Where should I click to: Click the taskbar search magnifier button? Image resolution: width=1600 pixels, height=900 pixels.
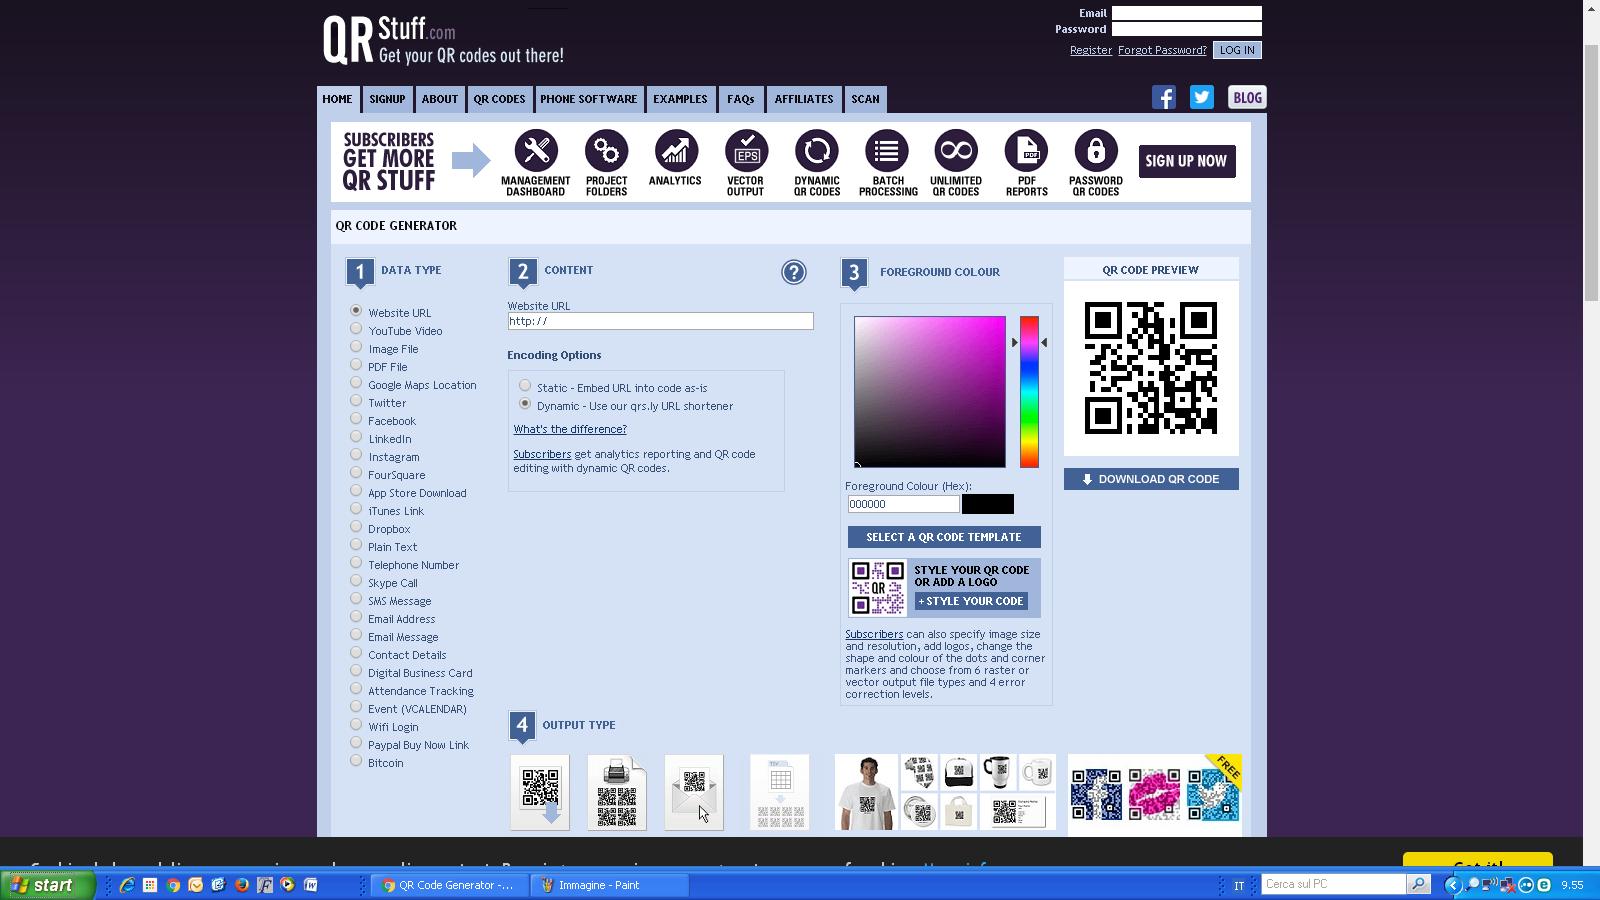point(1418,884)
